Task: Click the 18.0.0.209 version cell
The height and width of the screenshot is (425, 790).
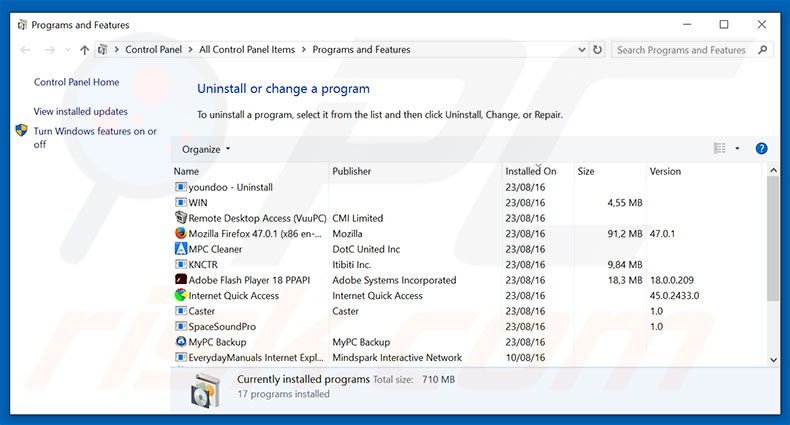Action: [x=672, y=280]
